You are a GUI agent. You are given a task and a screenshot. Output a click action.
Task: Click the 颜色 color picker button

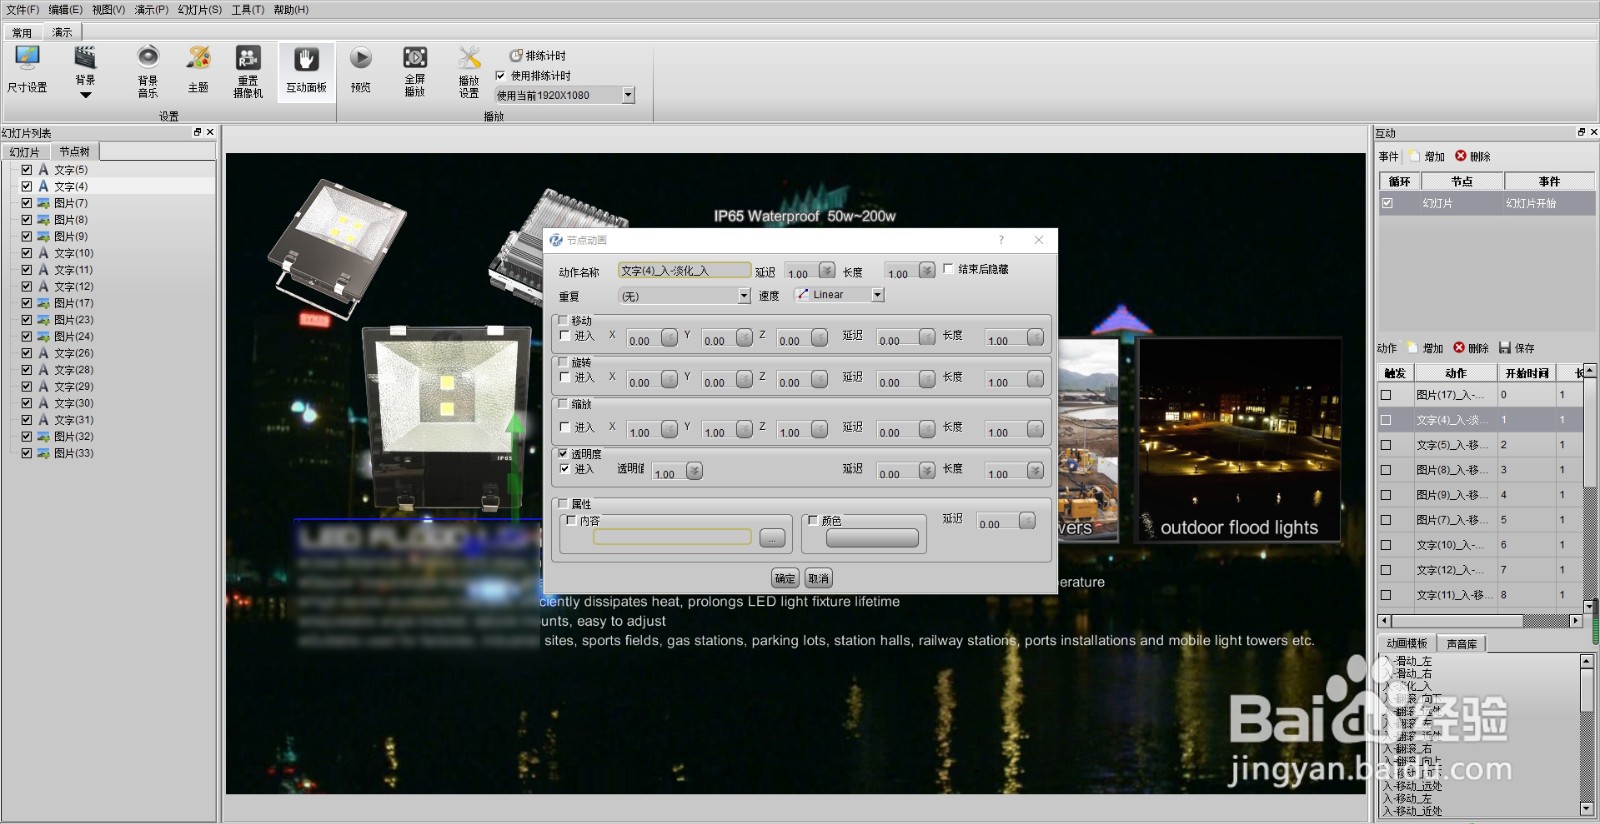[x=872, y=538]
